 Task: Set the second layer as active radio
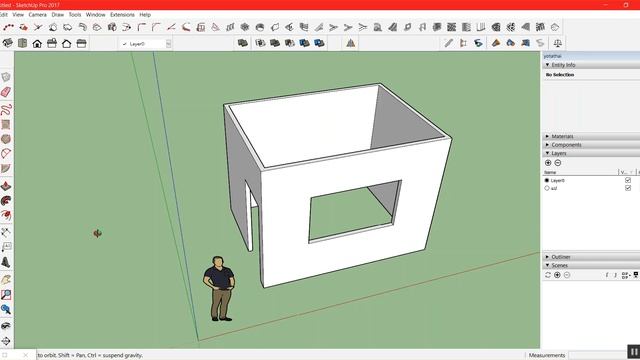(547, 188)
